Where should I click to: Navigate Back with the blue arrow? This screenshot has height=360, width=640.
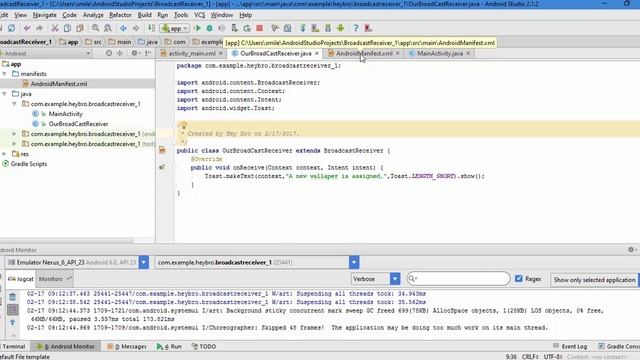[123, 28]
